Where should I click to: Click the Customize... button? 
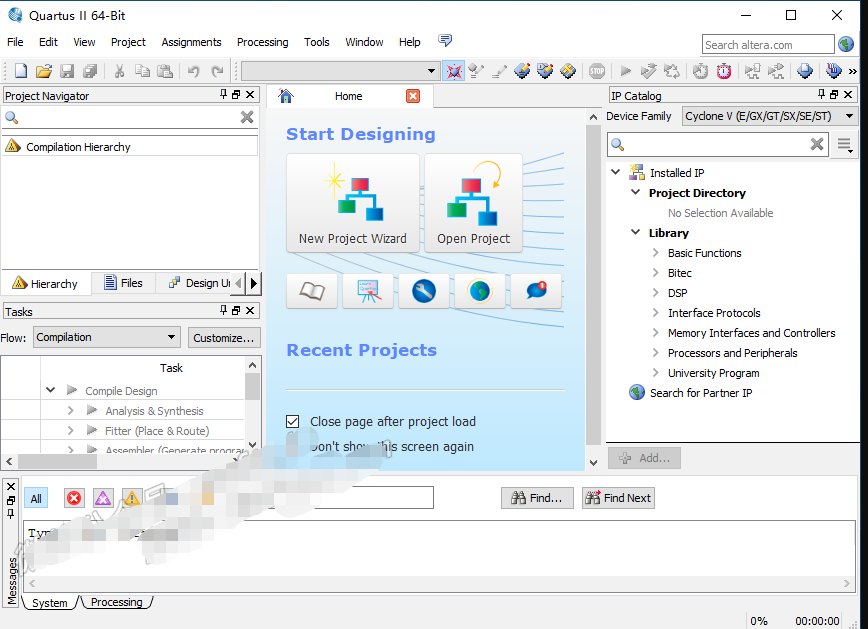224,338
